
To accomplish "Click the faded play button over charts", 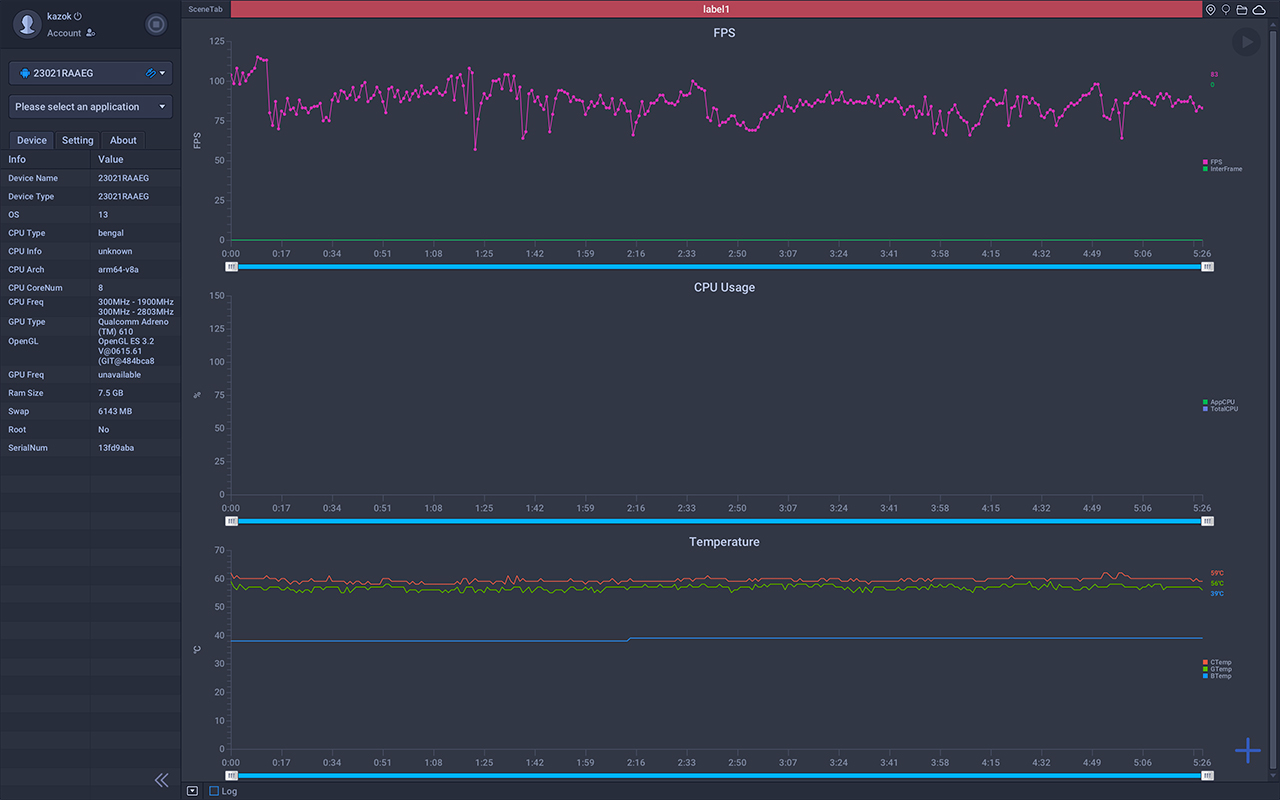I will (x=1246, y=42).
